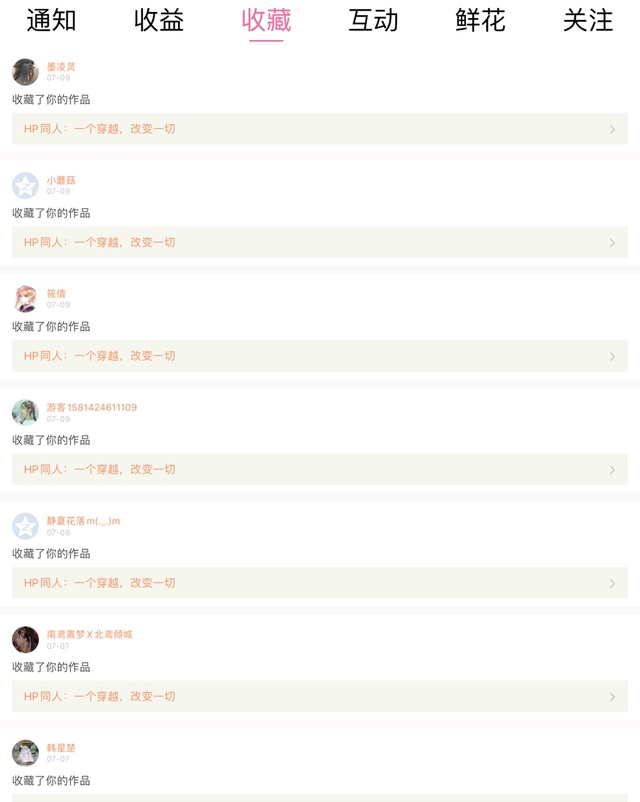Expand arrow on 小蘑菇's collected work

click(612, 243)
